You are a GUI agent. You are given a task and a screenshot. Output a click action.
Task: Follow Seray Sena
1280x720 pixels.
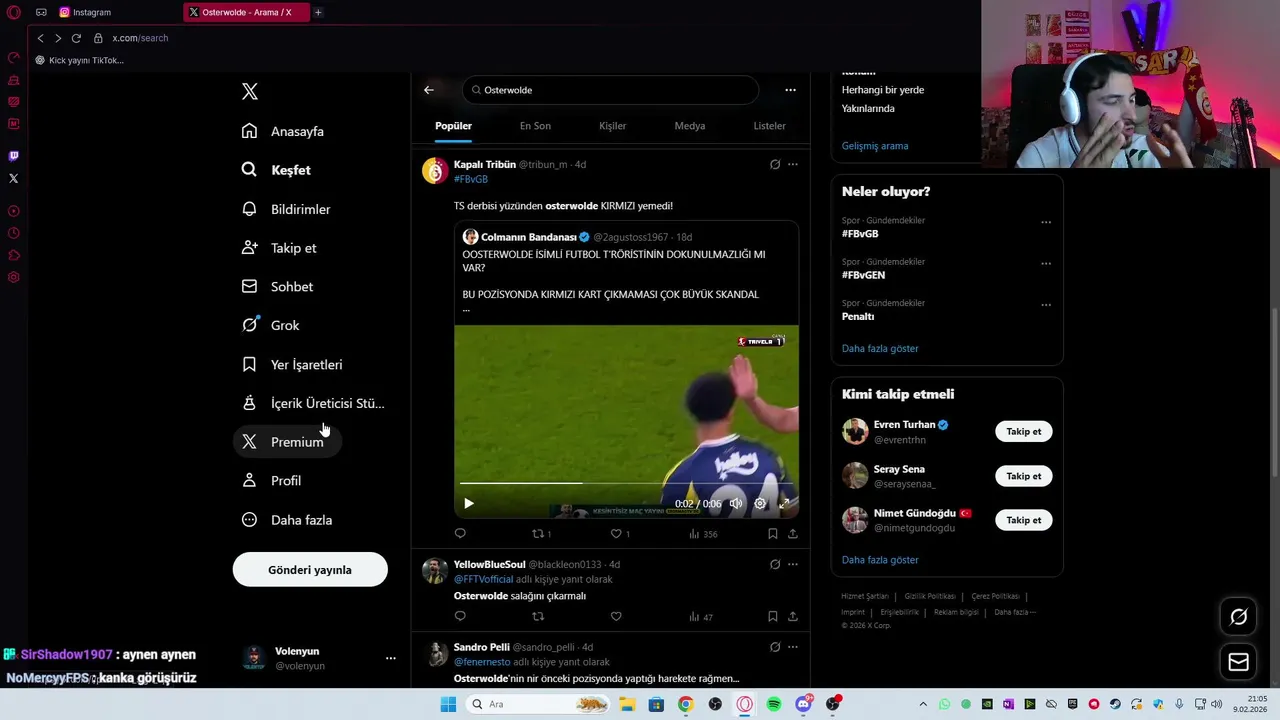(x=1023, y=476)
